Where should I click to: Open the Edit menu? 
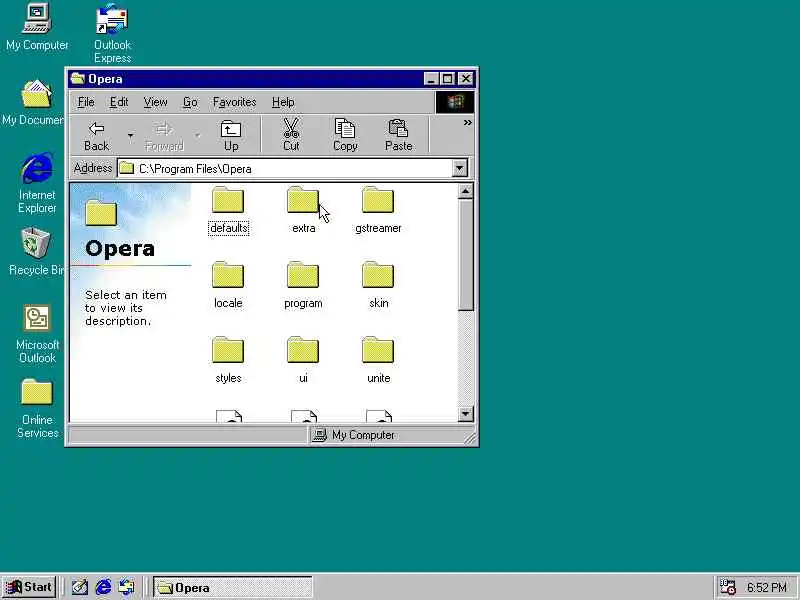click(119, 102)
